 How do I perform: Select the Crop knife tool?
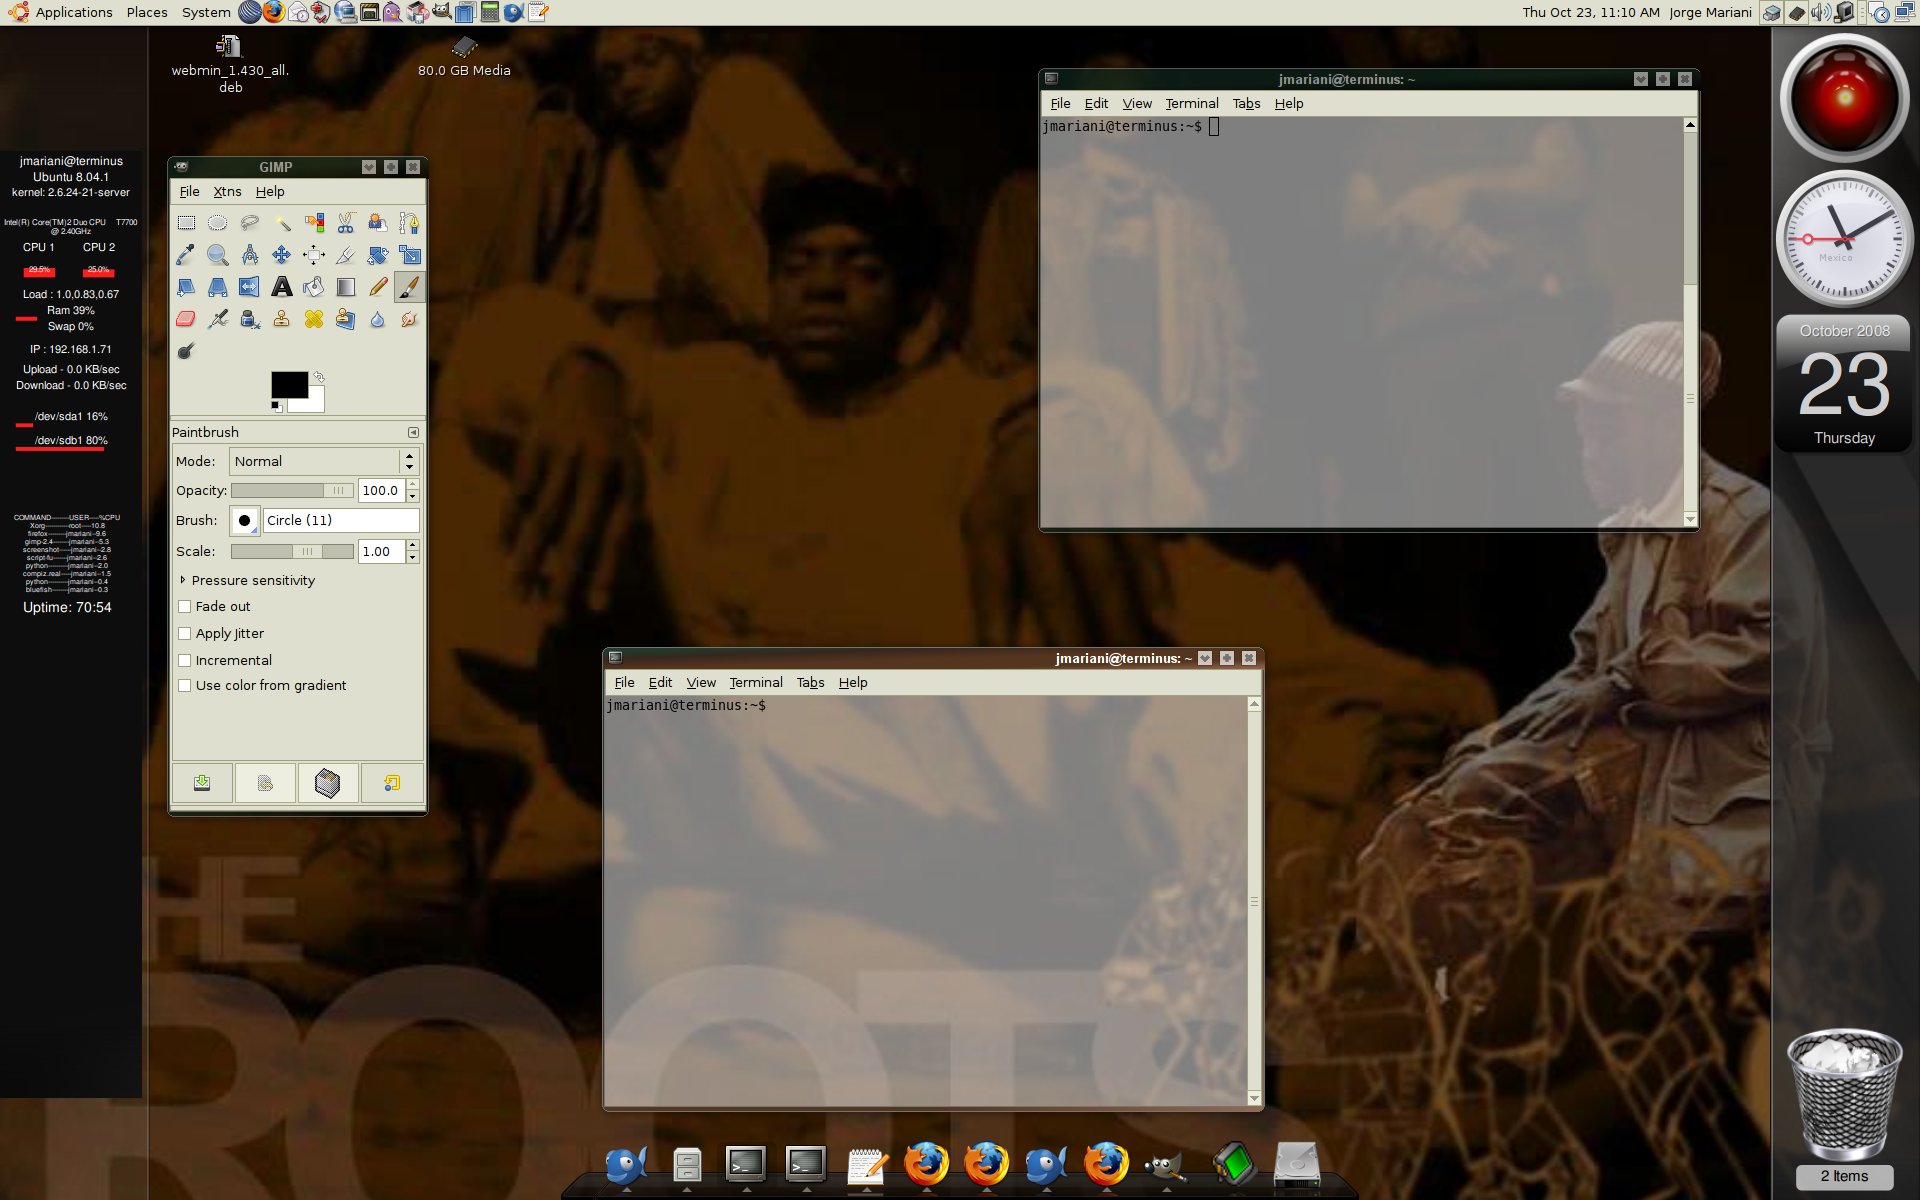(x=346, y=255)
